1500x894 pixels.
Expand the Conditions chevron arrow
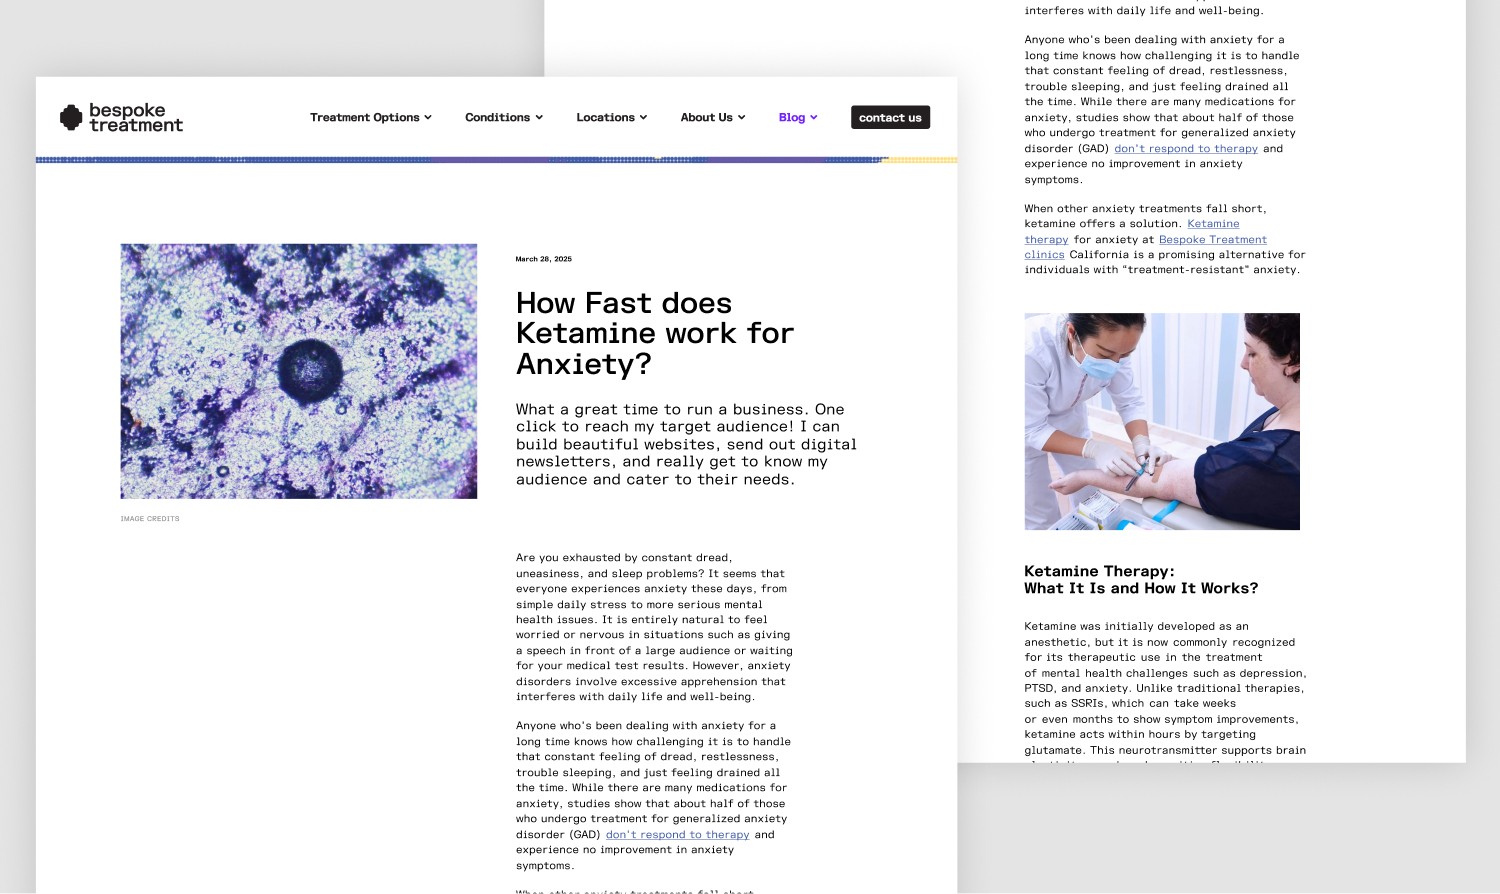539,118
